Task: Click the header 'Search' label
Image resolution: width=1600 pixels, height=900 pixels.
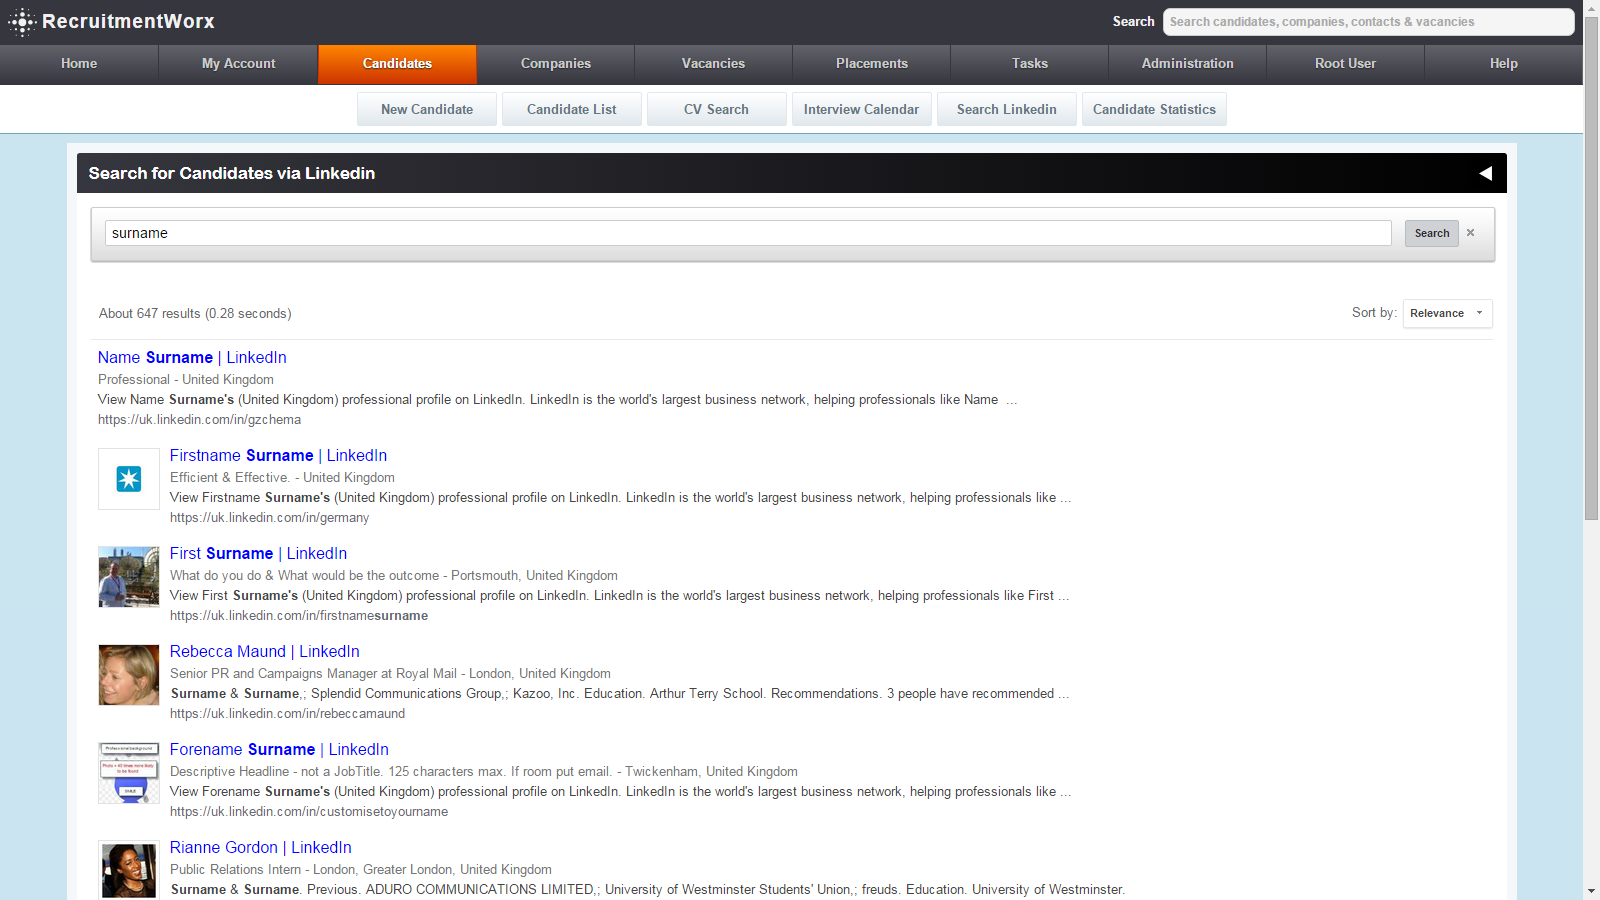Action: pos(1133,21)
